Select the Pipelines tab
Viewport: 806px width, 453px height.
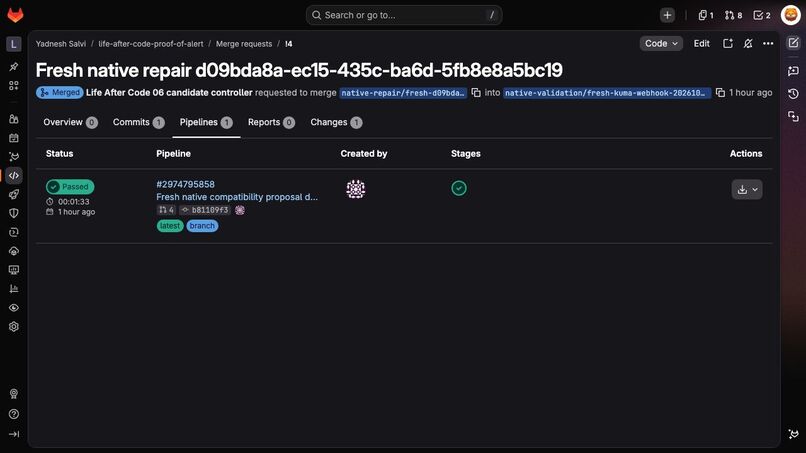point(206,122)
